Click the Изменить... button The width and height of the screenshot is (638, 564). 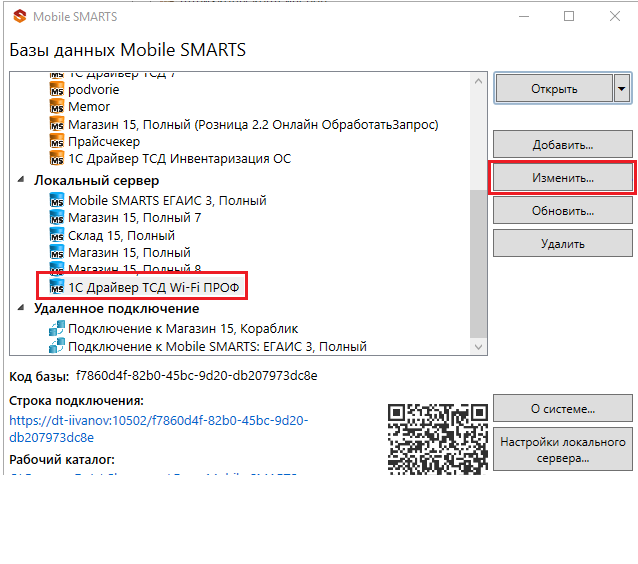tap(563, 177)
